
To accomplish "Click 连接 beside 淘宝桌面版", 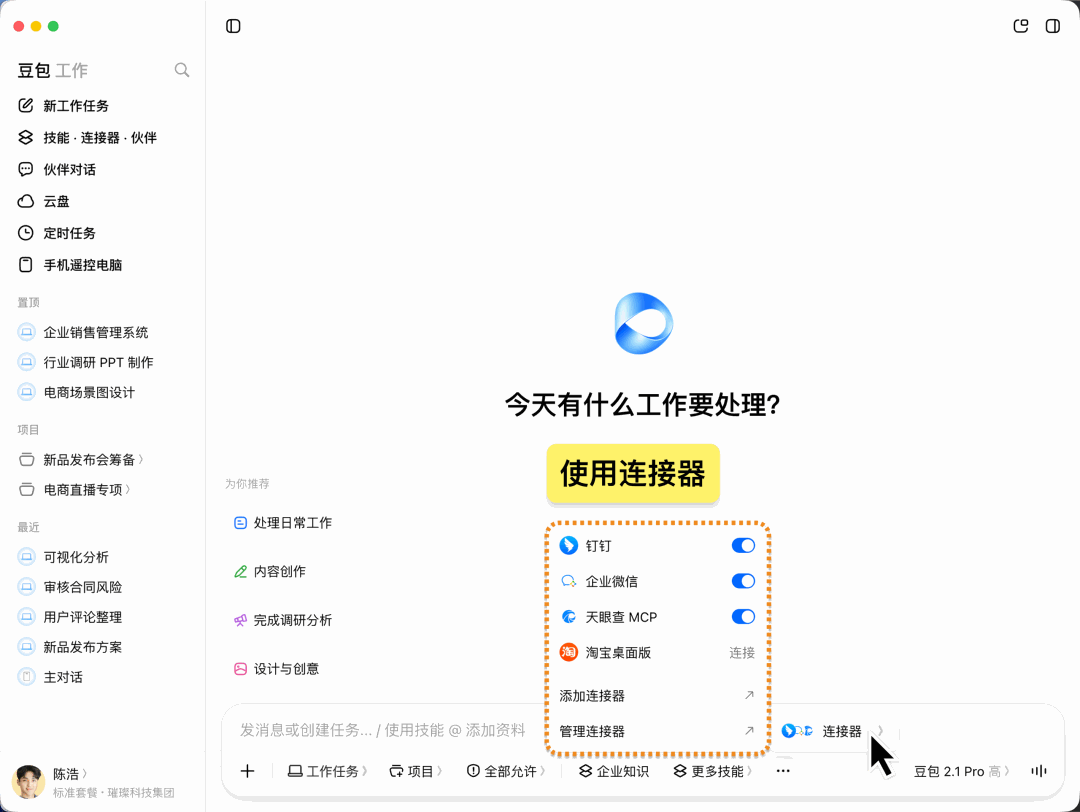I will tap(742, 652).
